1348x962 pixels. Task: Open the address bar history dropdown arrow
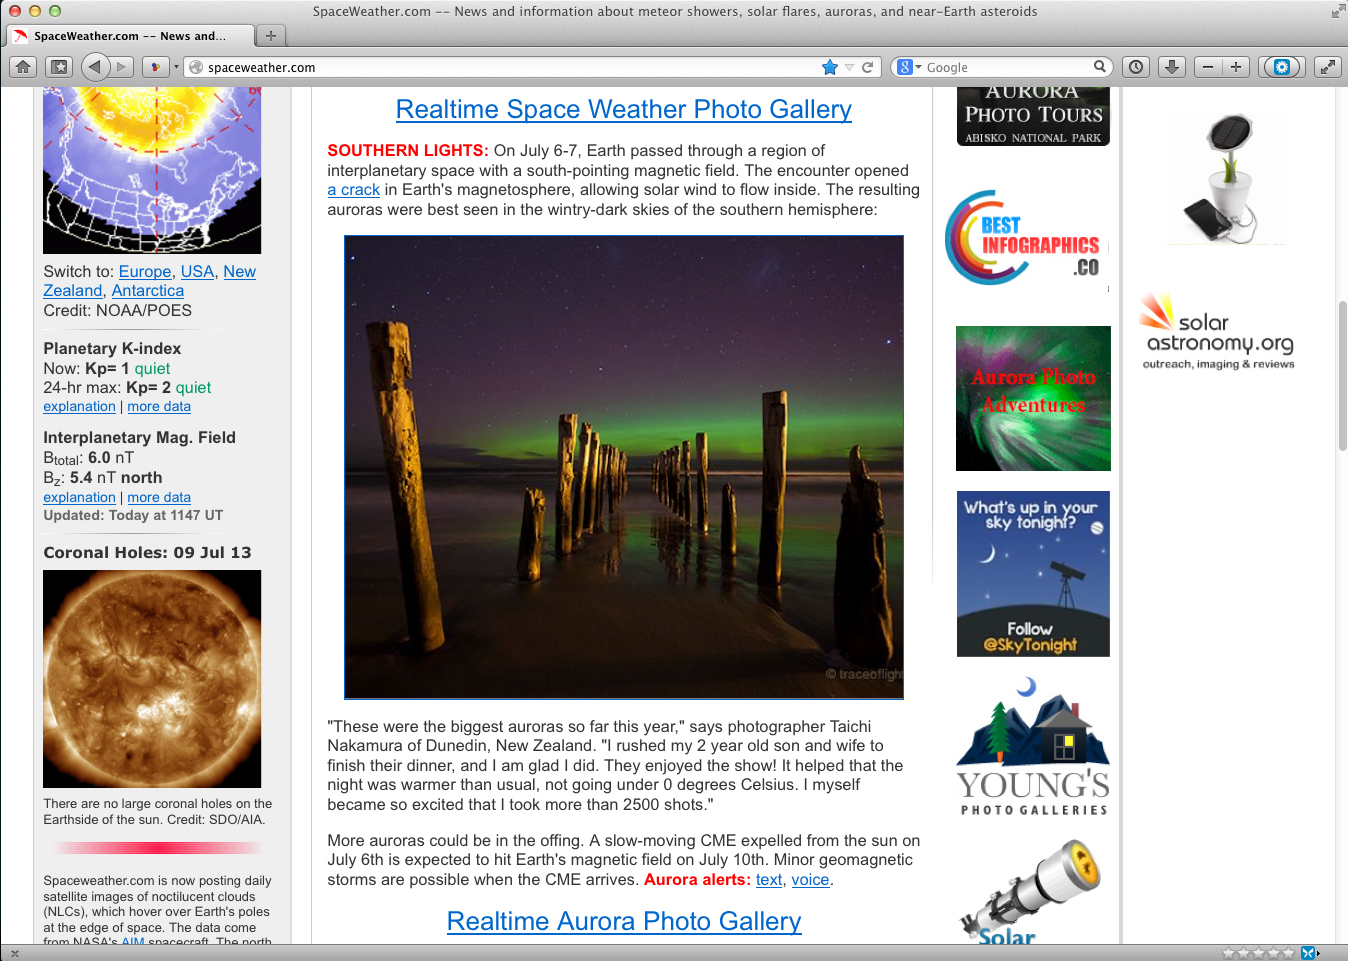pos(849,67)
